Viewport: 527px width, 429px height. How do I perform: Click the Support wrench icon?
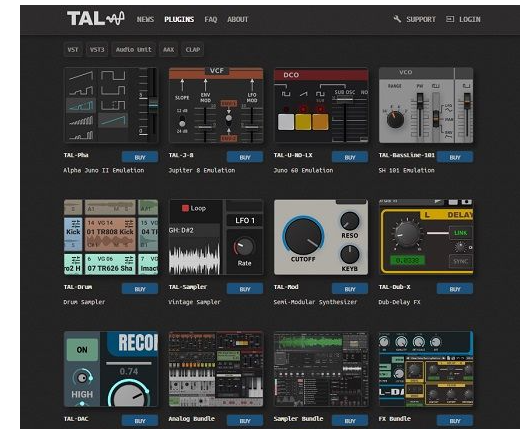click(397, 19)
